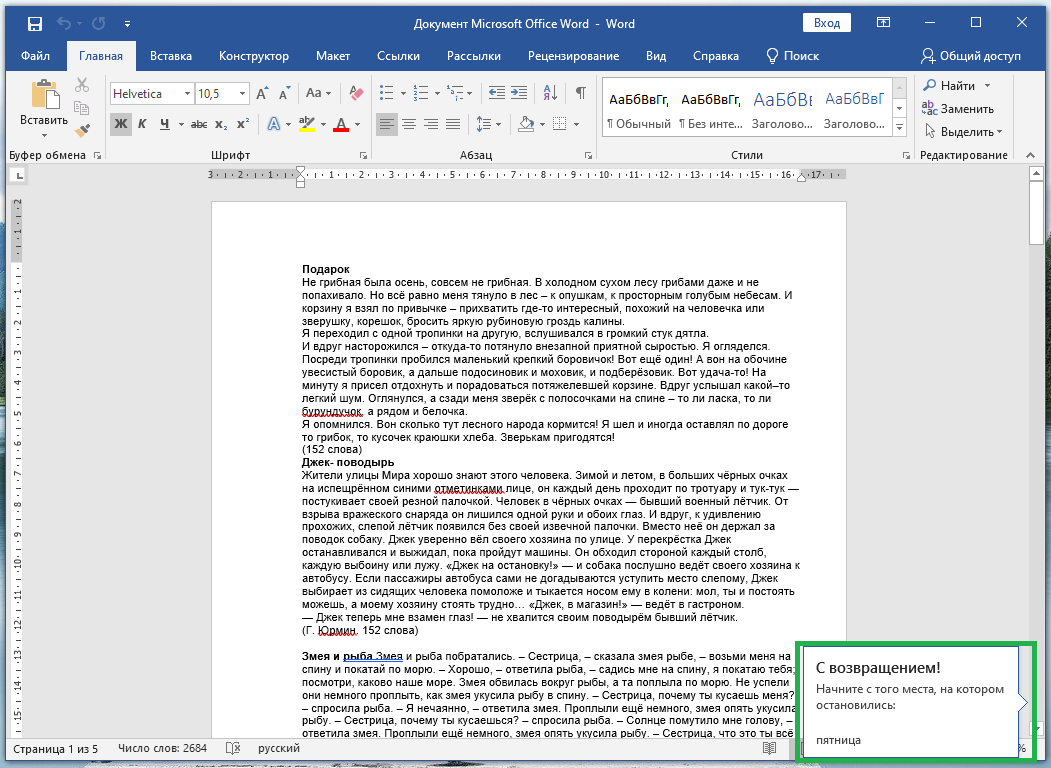Apply the yellow text highlight color
This screenshot has width=1051, height=768.
pos(306,124)
